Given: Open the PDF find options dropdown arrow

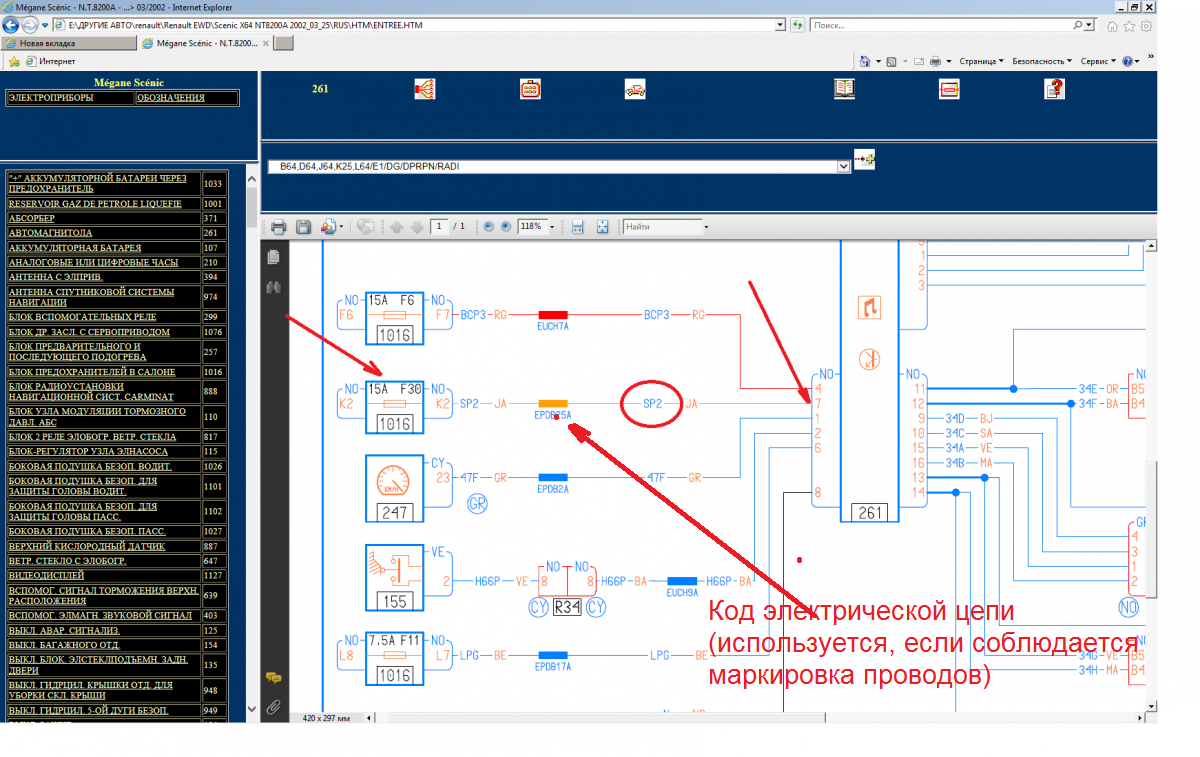Looking at the screenshot, I should [x=706, y=227].
